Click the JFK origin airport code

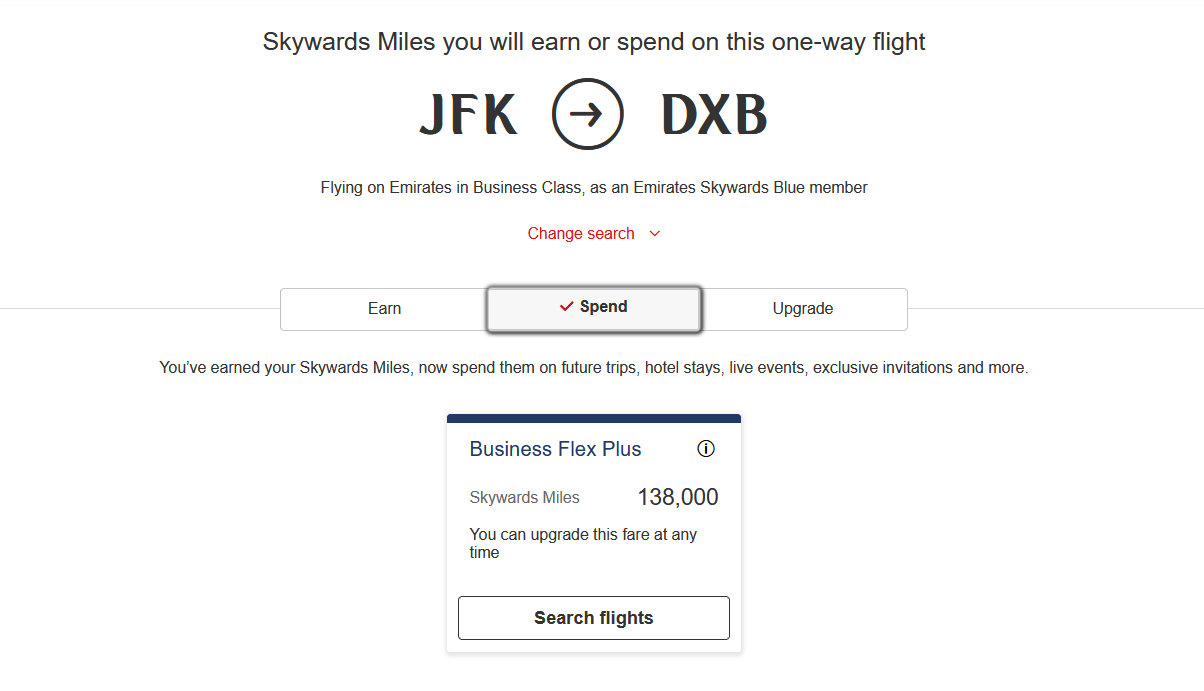point(468,116)
